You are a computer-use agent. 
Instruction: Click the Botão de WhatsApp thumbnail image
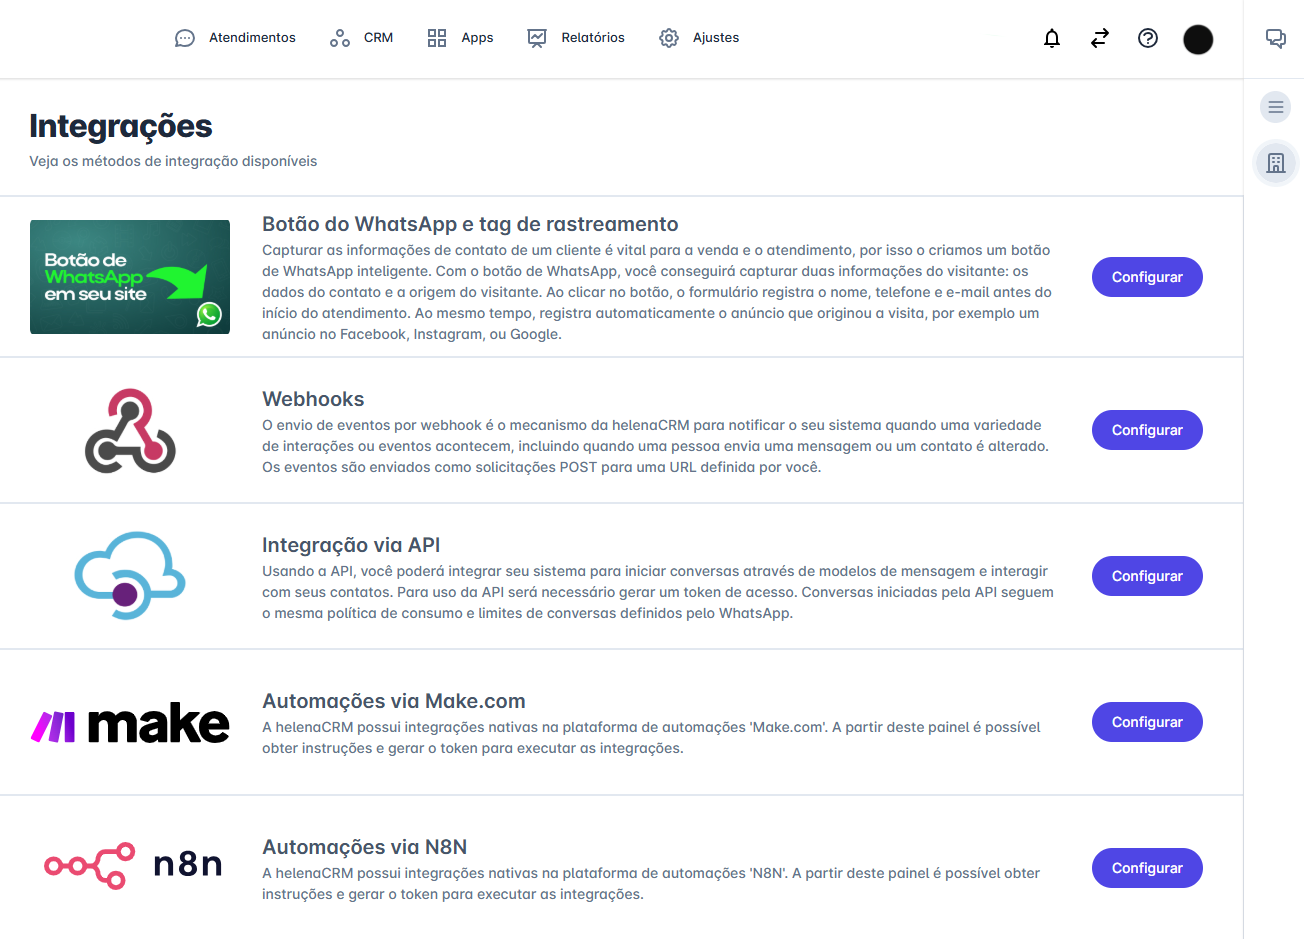(x=130, y=277)
